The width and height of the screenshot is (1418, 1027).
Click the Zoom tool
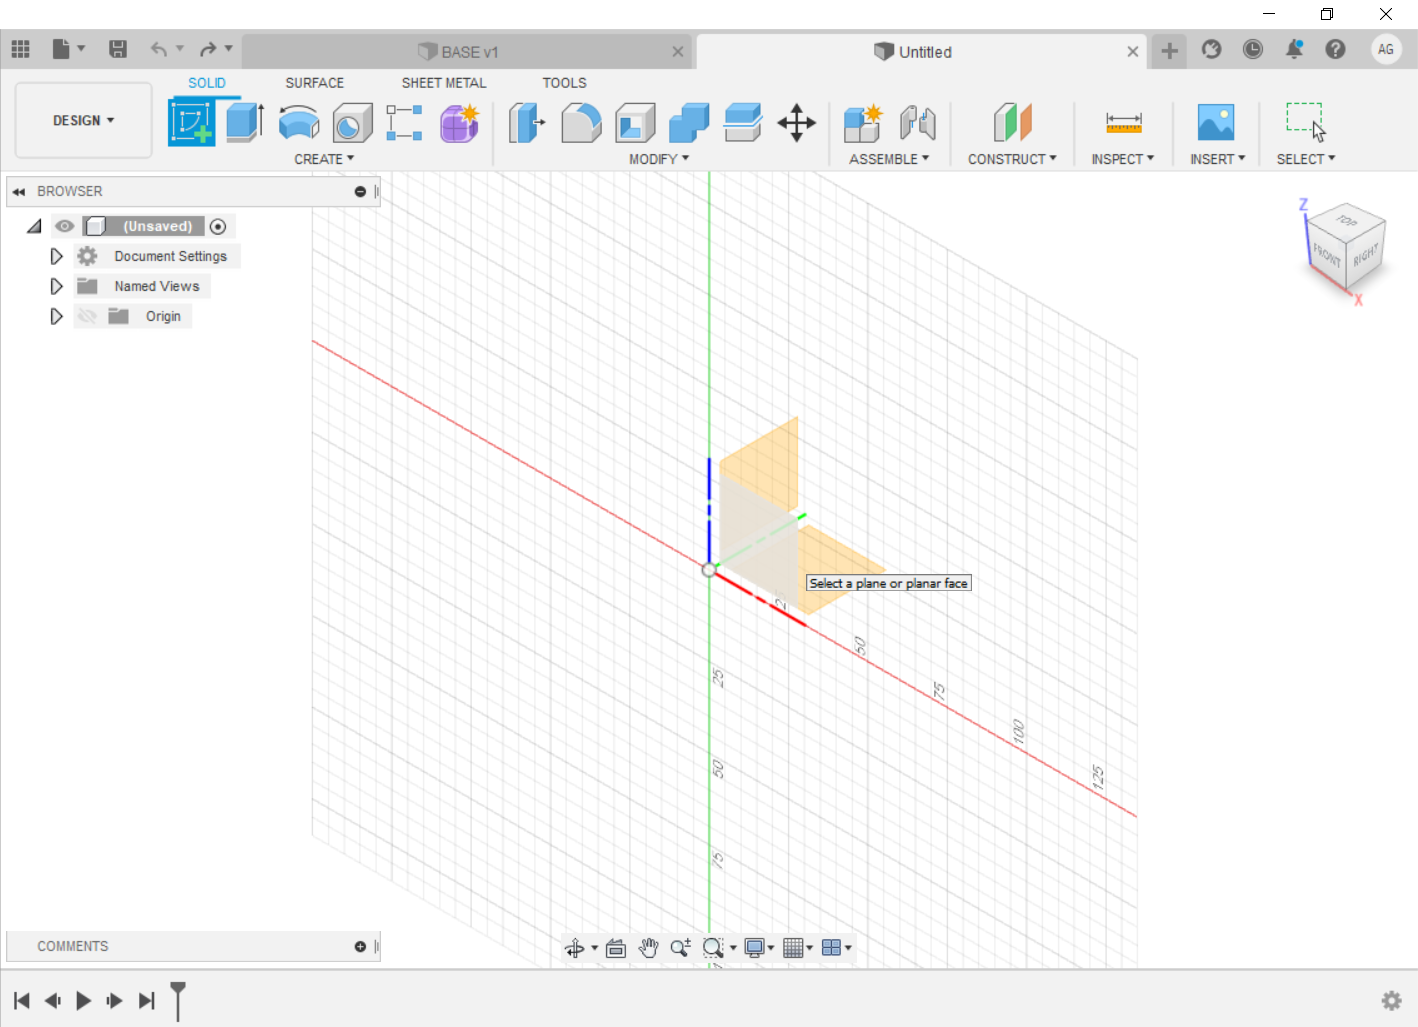click(x=680, y=948)
